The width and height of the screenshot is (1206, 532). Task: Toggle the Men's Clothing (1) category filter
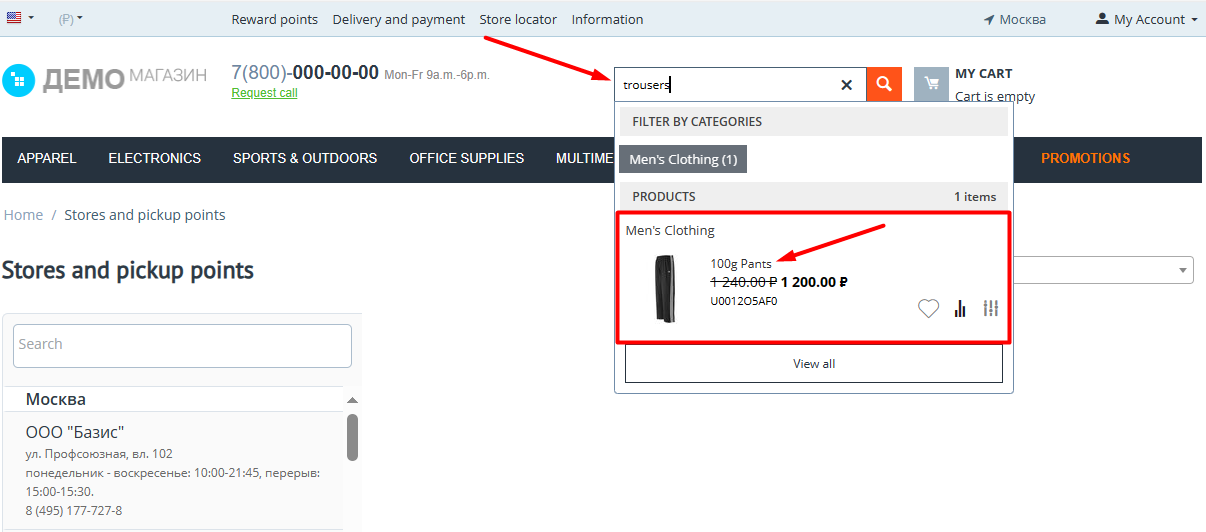(x=682, y=159)
